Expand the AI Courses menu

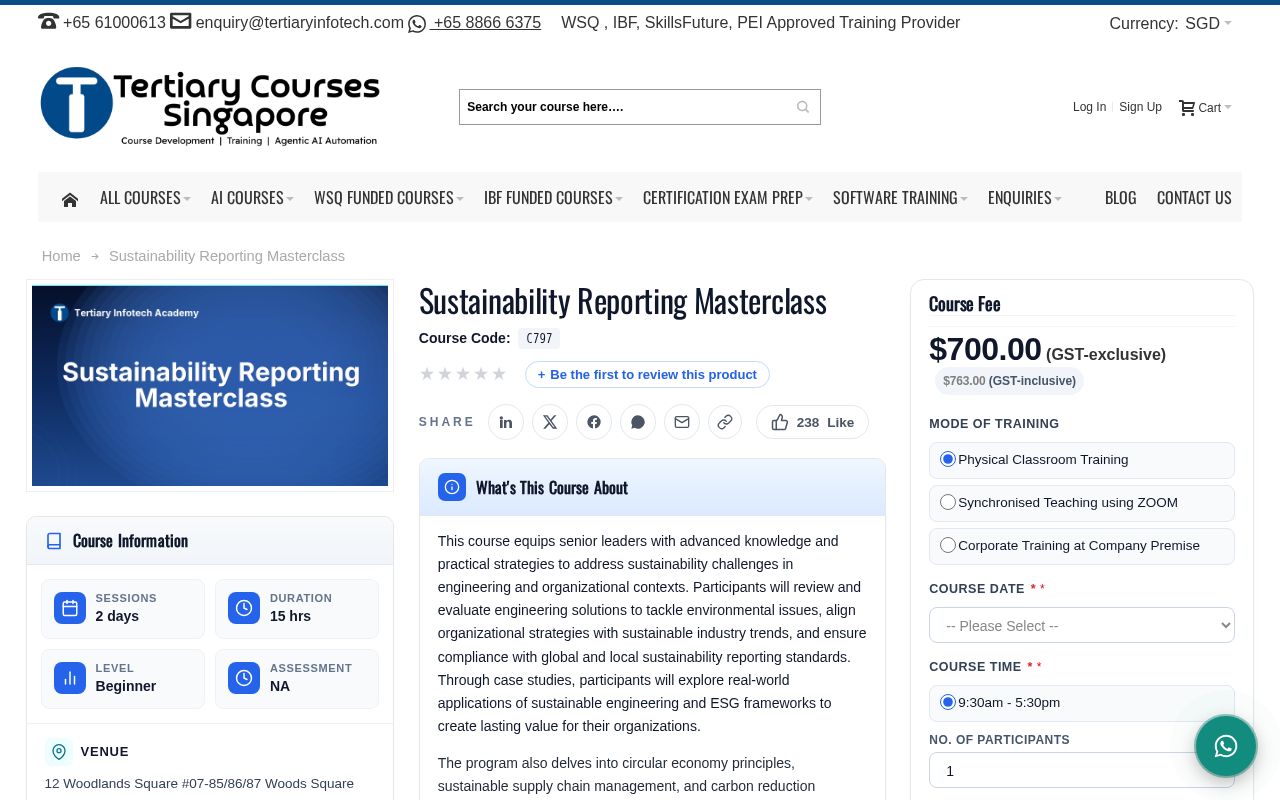tap(252, 198)
